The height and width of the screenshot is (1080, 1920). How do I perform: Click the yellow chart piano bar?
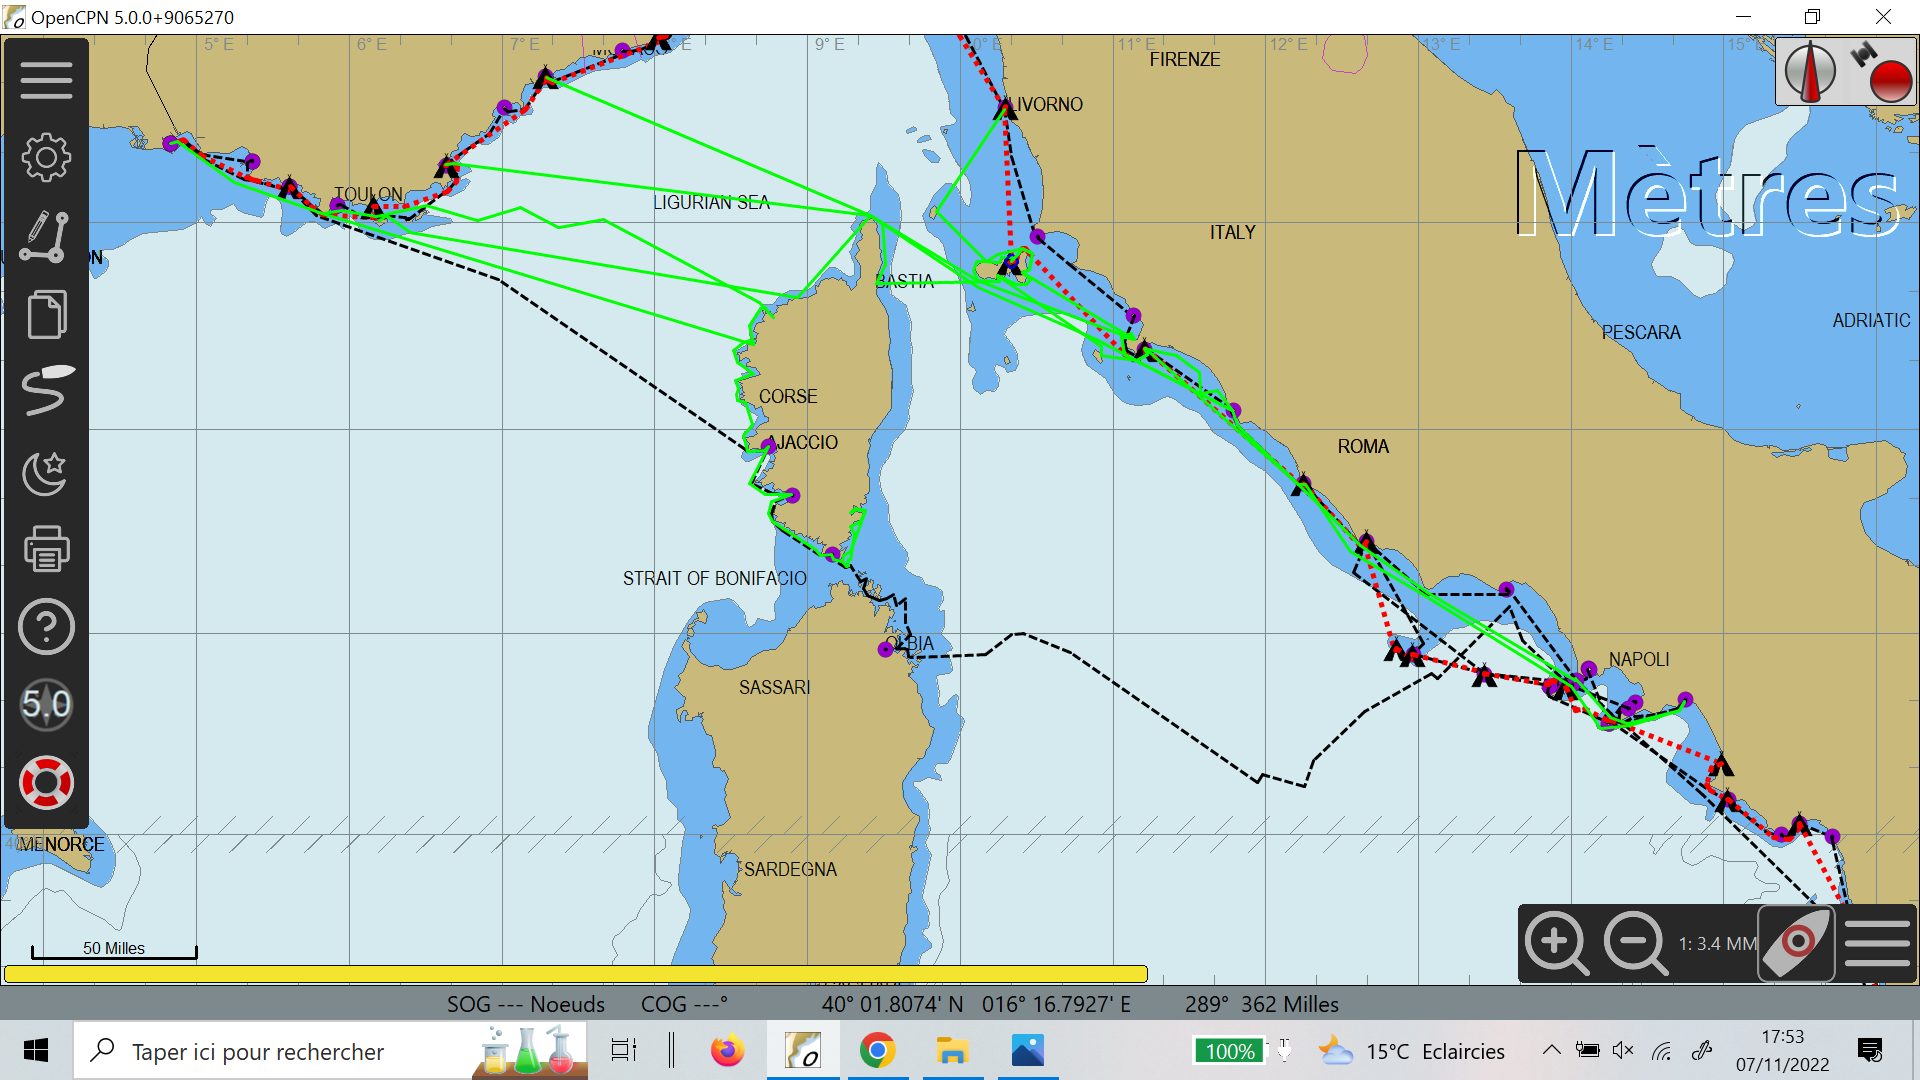pyautogui.click(x=575, y=974)
